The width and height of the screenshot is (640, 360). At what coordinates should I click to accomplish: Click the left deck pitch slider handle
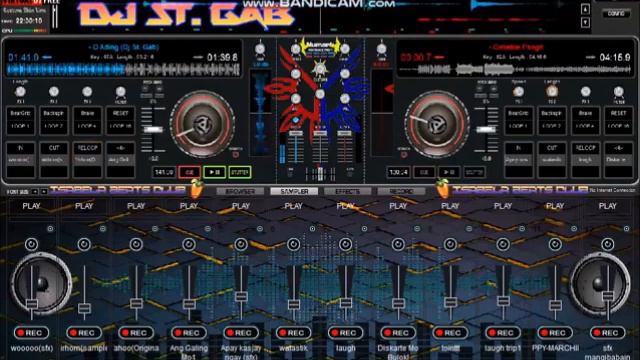pyautogui.click(x=153, y=129)
